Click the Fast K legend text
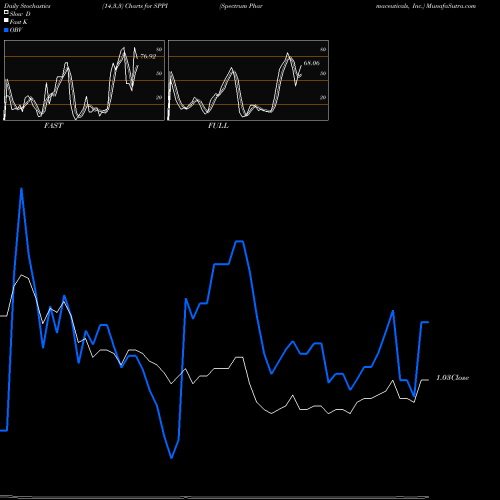Viewport: 500px width, 500px height. pos(19,22)
